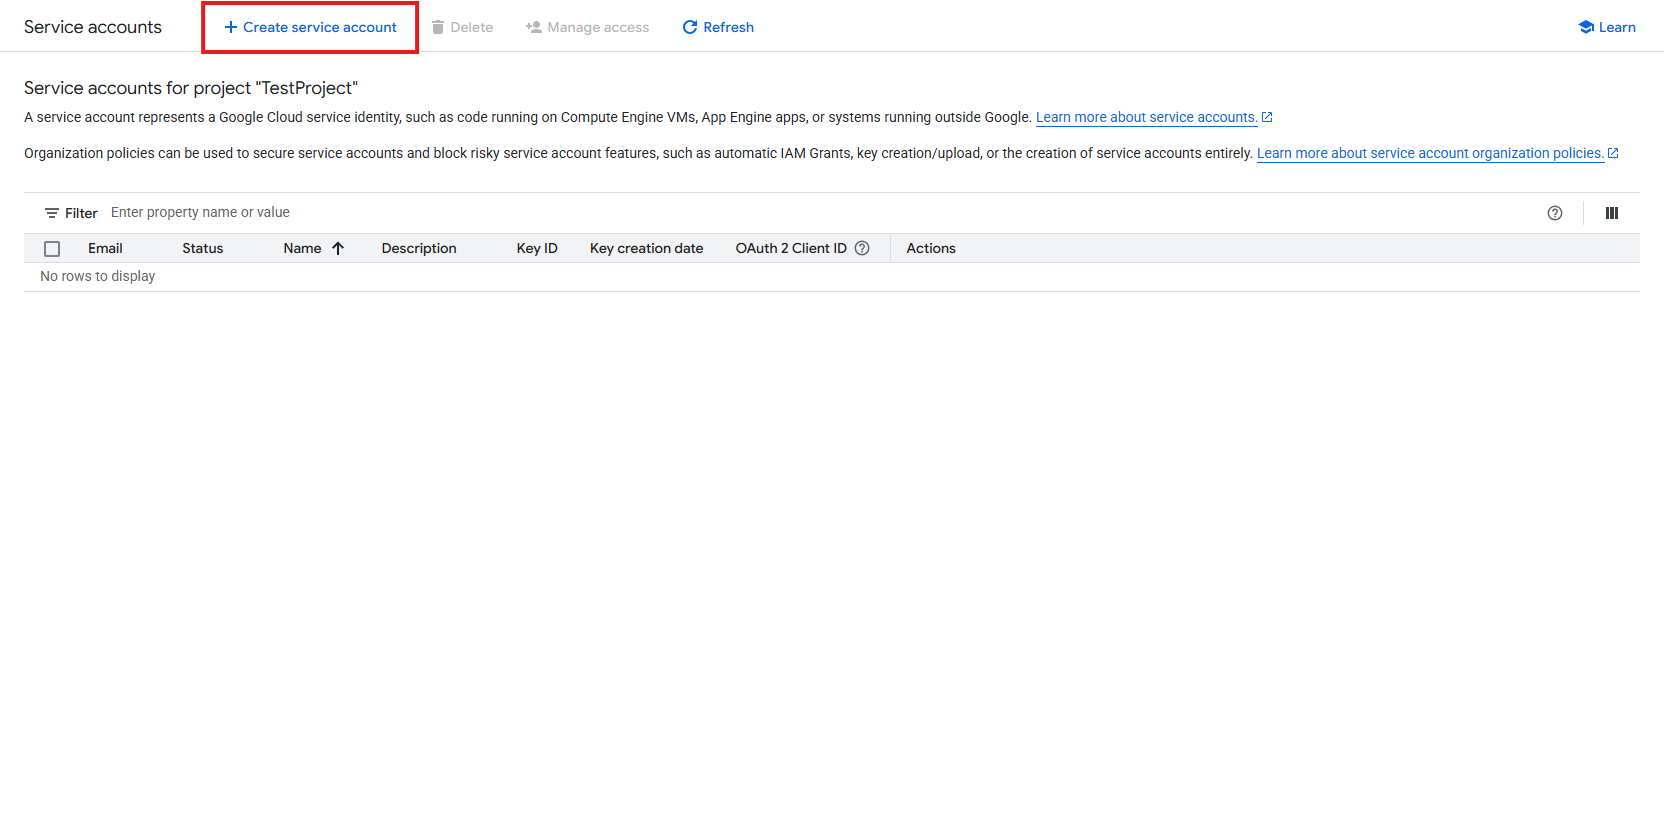Click the Actions column header
Image resolution: width=1664 pixels, height=837 pixels.
click(931, 248)
